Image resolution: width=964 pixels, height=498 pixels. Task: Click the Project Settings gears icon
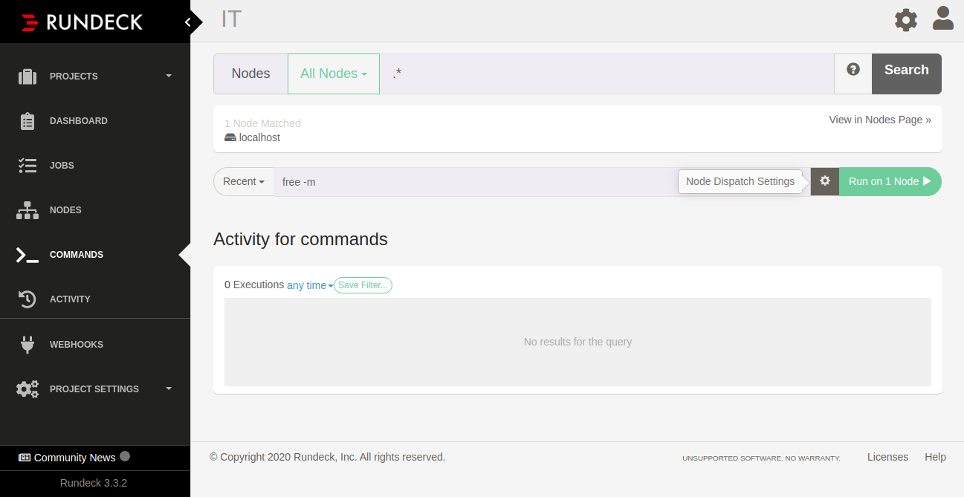[28, 389]
